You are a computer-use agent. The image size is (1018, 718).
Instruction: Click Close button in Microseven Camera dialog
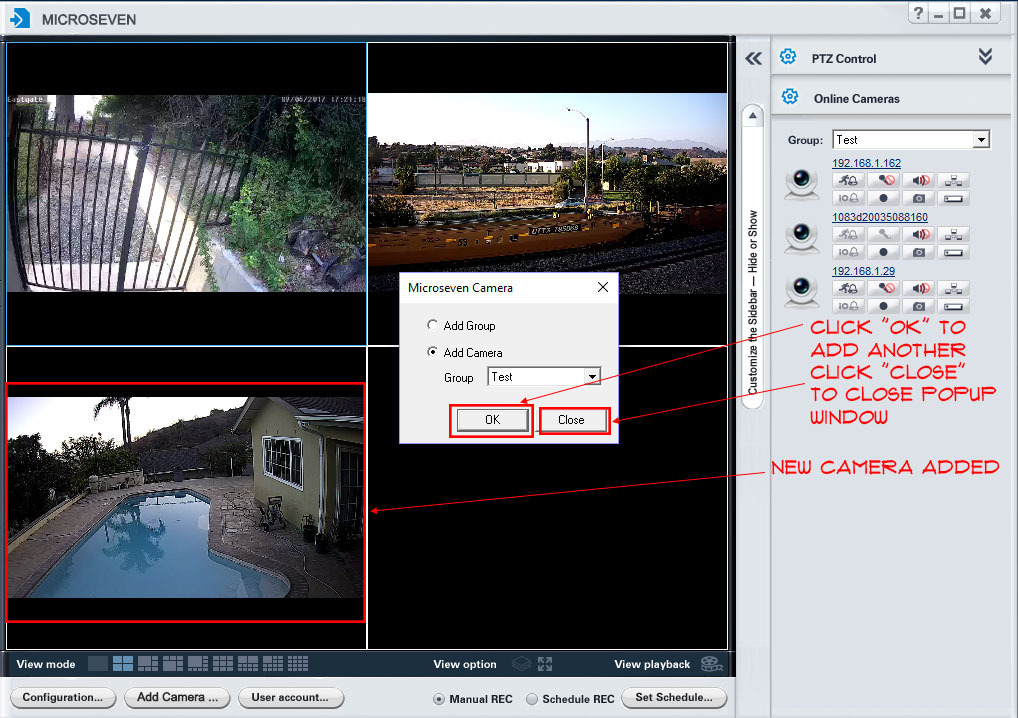(571, 420)
